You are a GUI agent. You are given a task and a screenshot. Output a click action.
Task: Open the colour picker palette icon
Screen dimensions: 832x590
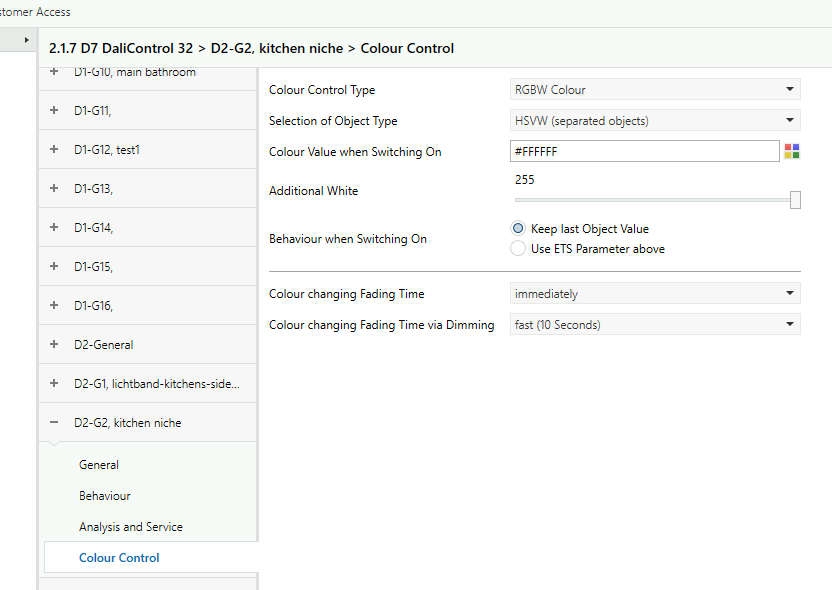coord(792,151)
